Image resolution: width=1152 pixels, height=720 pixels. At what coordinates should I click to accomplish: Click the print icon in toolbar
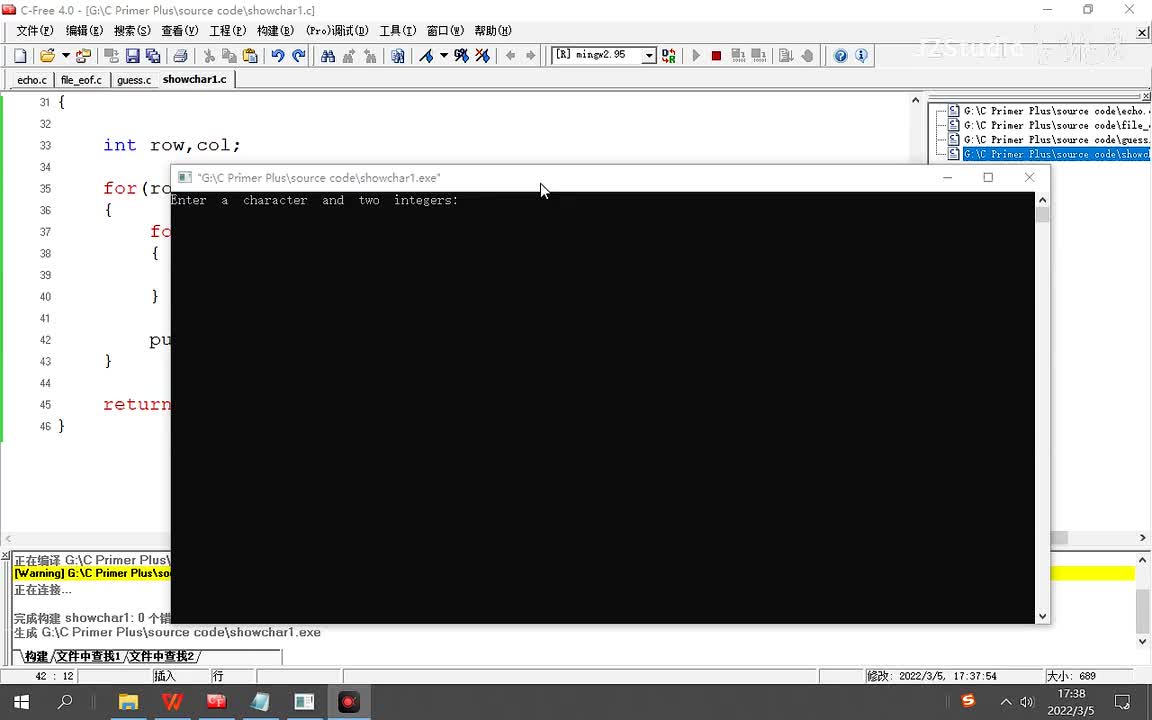(180, 55)
